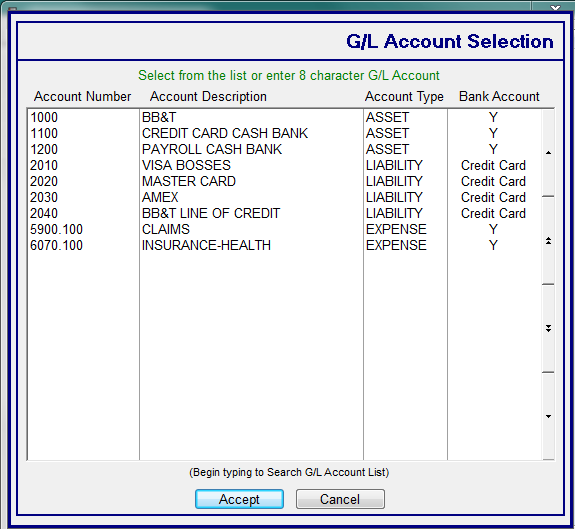Click the double down arrow page-down icon
The image size is (575, 529).
point(548,328)
